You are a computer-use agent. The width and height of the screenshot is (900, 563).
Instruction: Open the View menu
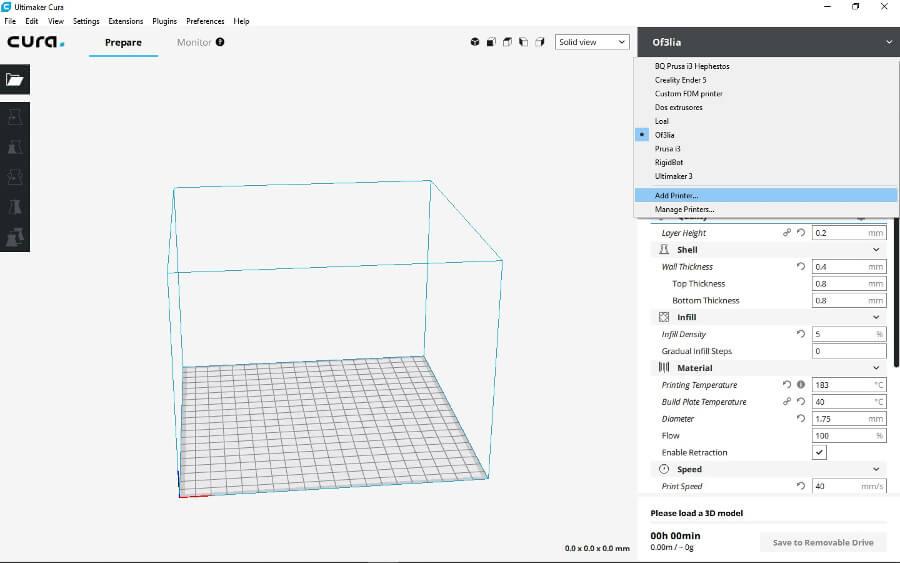pos(56,21)
